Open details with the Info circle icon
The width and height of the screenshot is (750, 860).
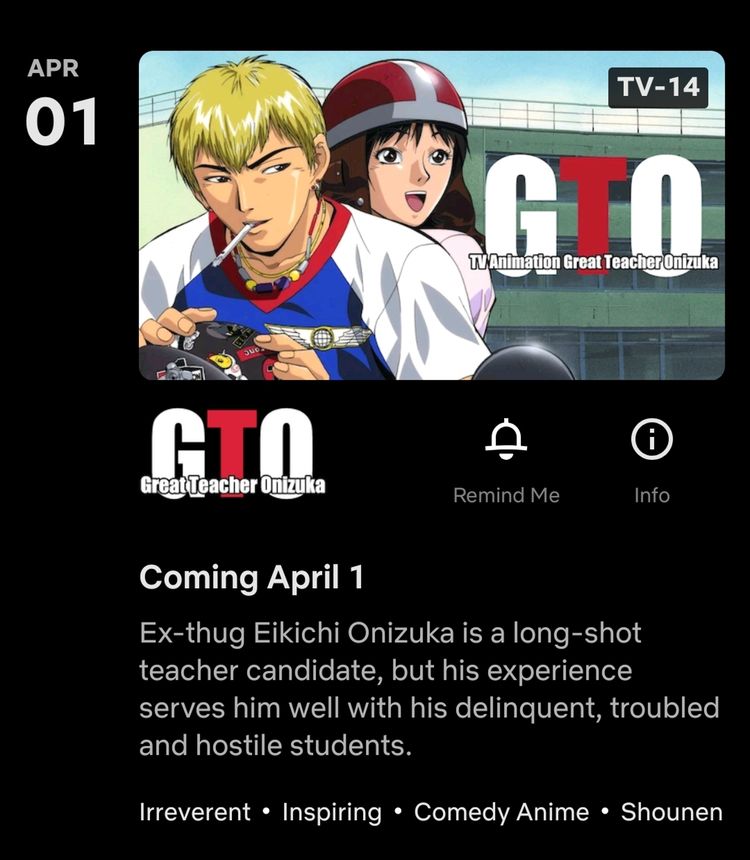[652, 439]
